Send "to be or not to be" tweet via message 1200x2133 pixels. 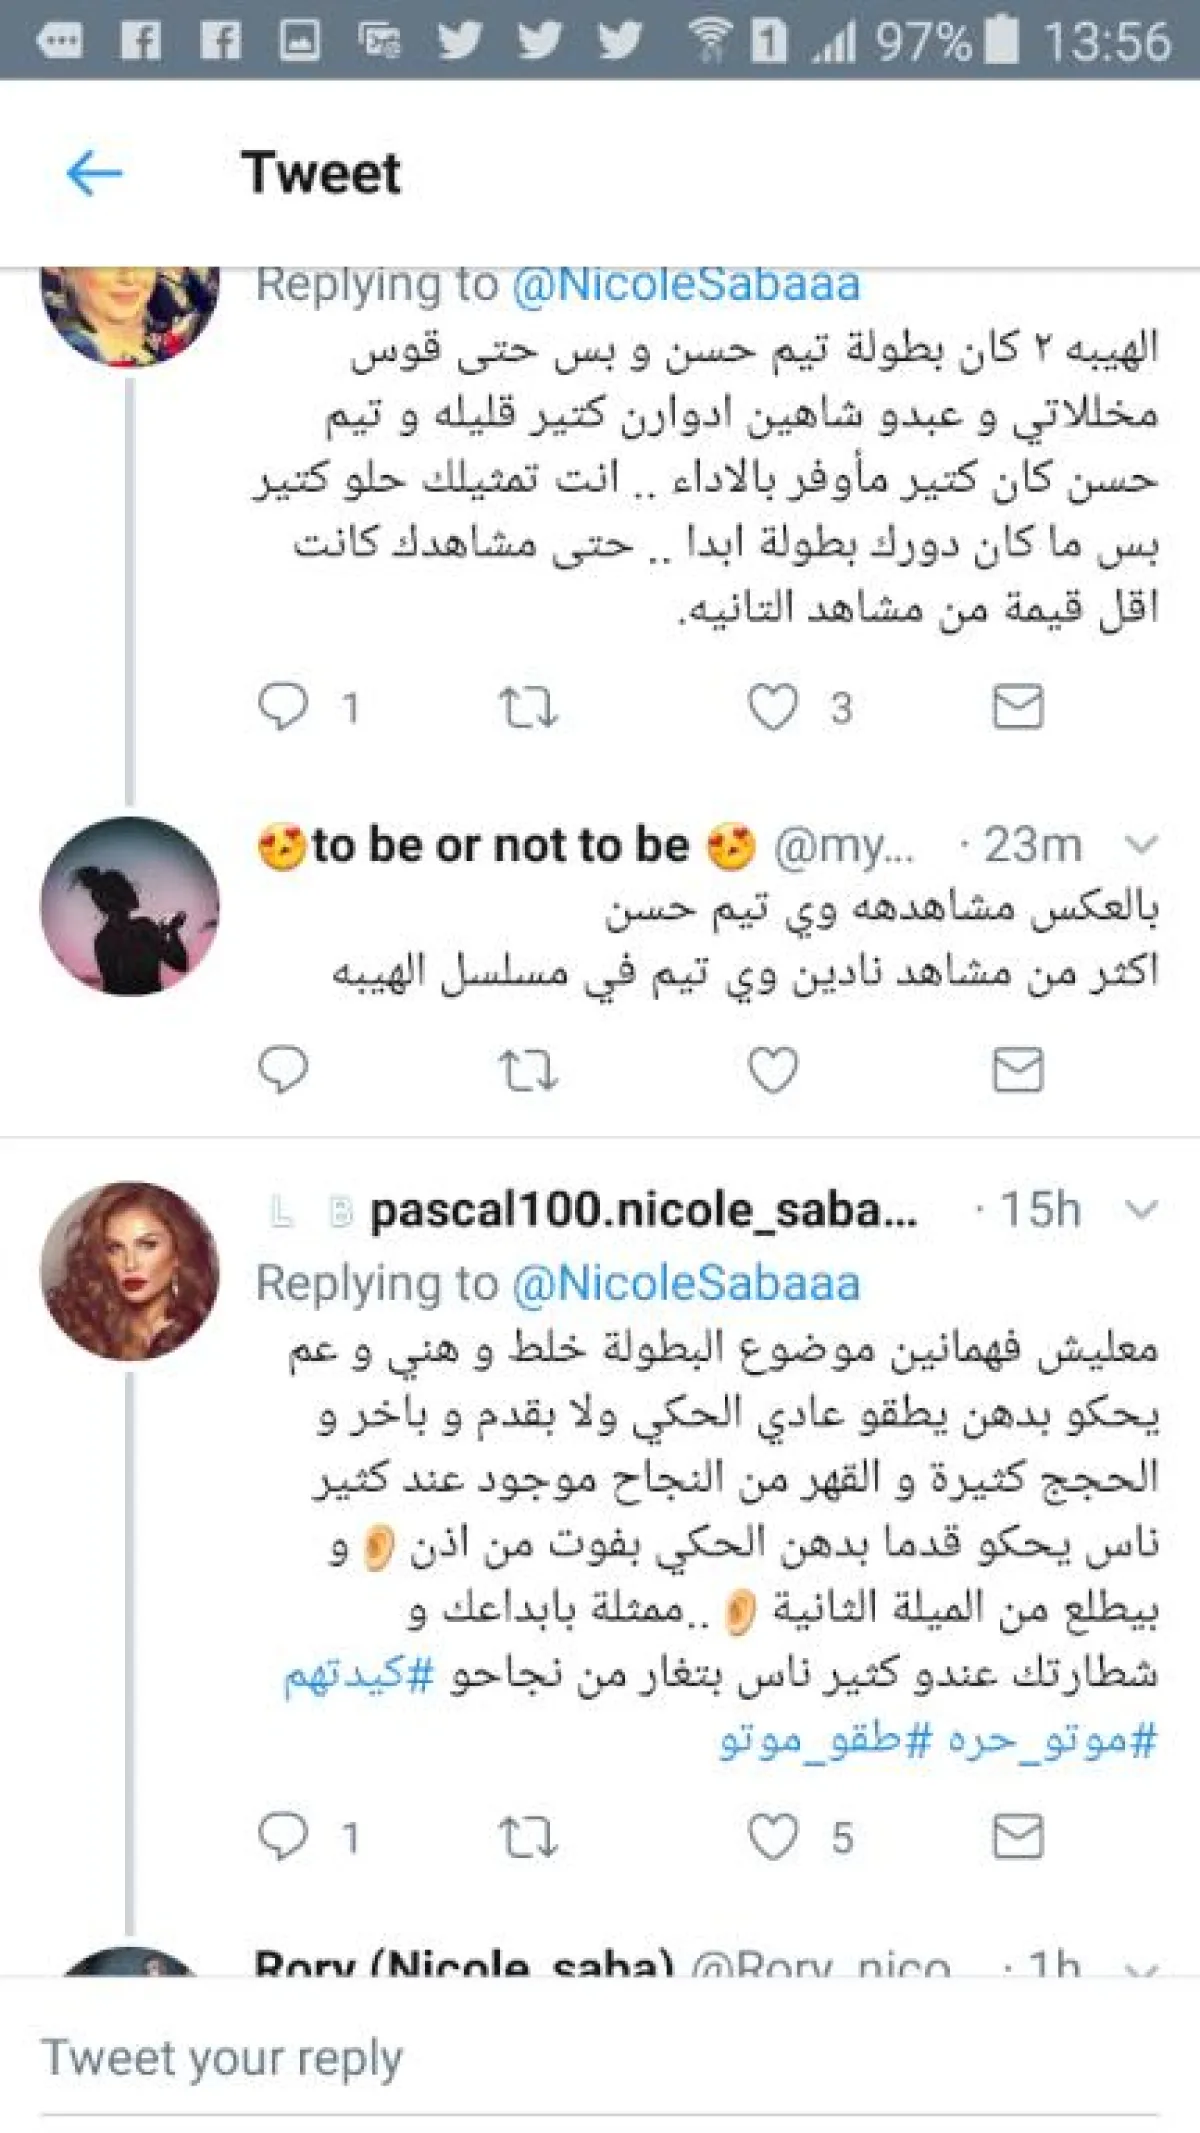tap(1018, 1070)
